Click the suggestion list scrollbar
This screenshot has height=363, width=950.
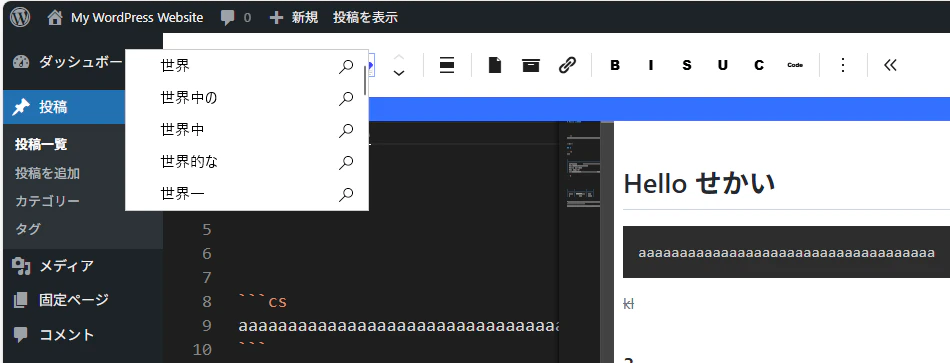tap(365, 80)
